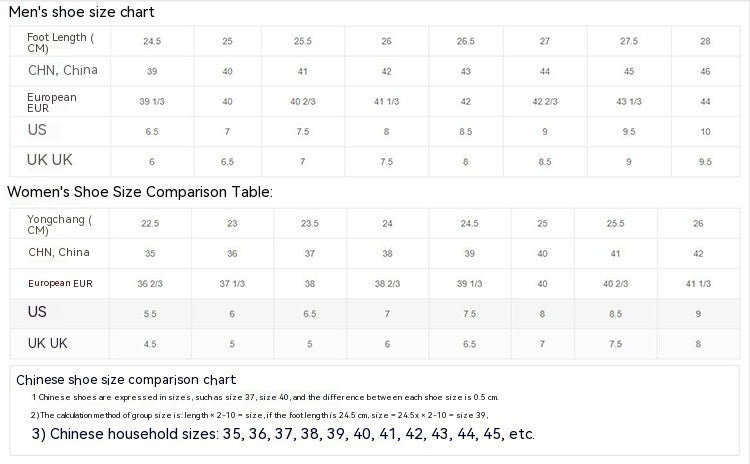The image size is (750, 464).
Task: Click women's European size 38 2/3 cell
Action: 387,284
